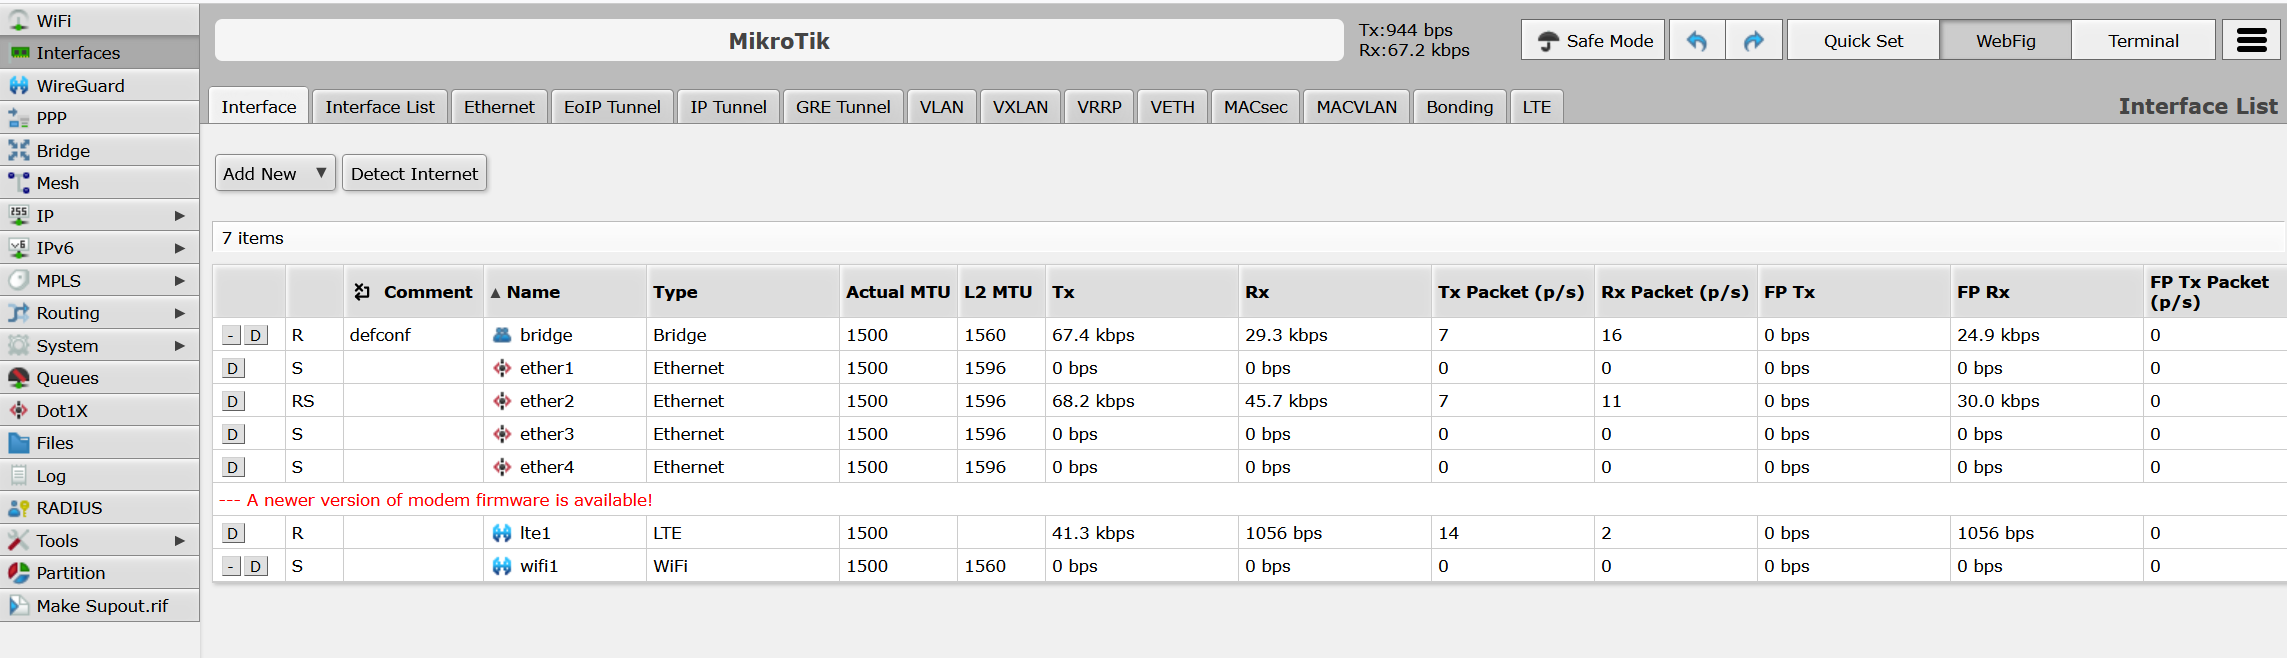This screenshot has height=658, width=2287.
Task: Click the lte1 interface icon
Action: [x=502, y=533]
